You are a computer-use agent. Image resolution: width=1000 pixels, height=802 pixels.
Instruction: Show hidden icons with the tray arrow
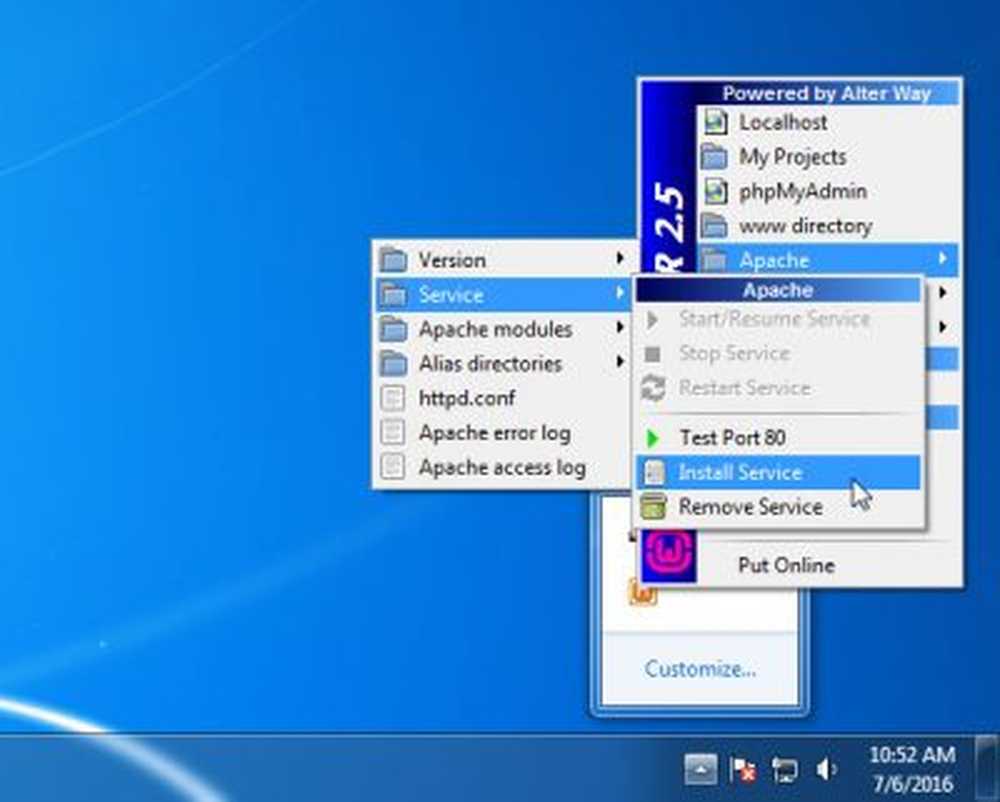[x=701, y=769]
